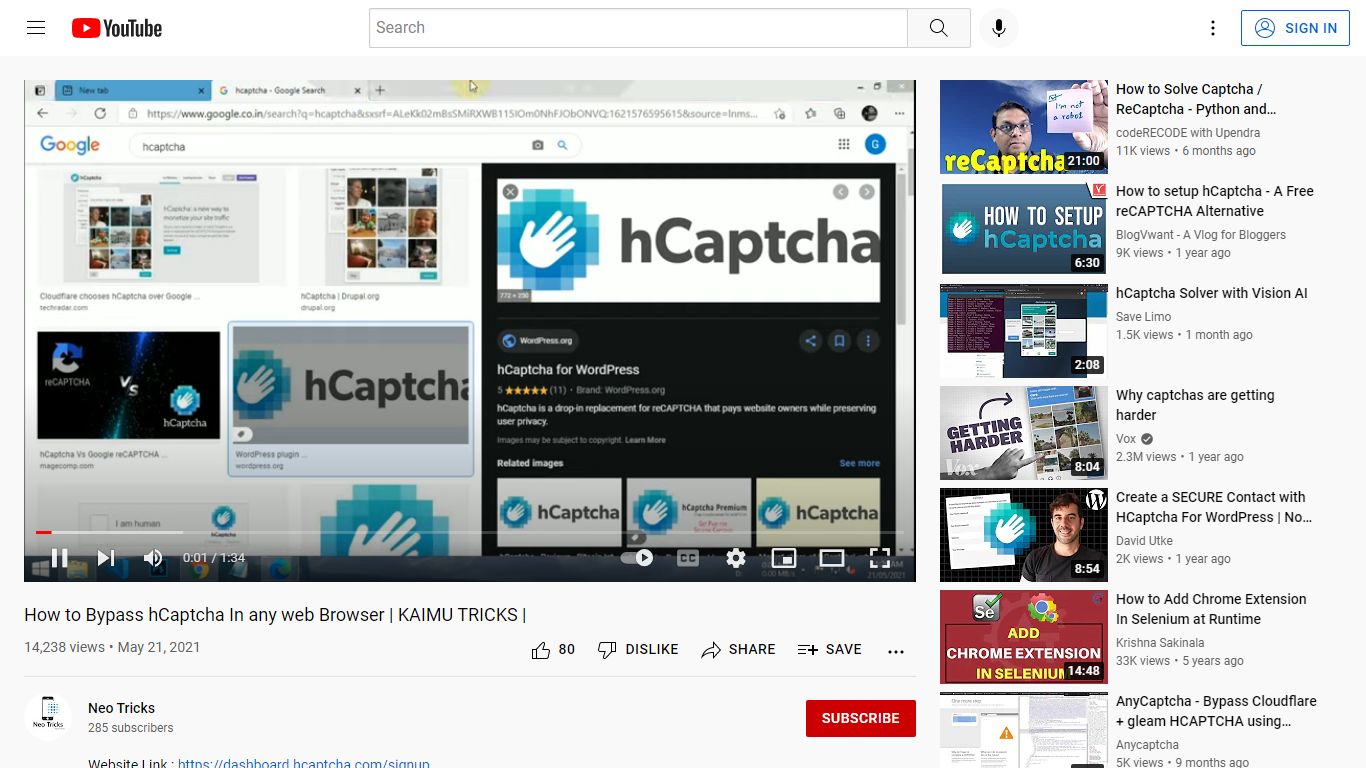Skip to the next video
Viewport: 1366px width, 768px height.
click(x=106, y=558)
